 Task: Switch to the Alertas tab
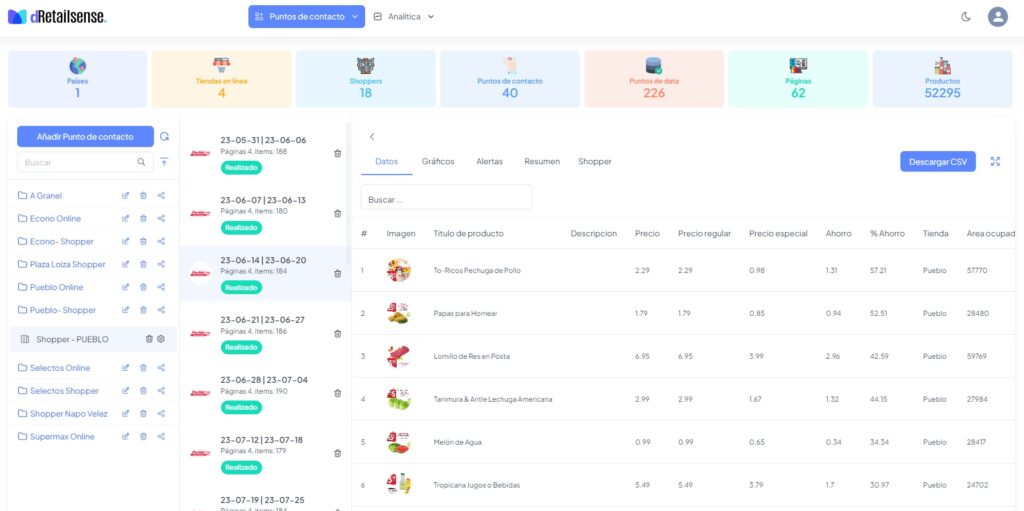click(x=489, y=161)
